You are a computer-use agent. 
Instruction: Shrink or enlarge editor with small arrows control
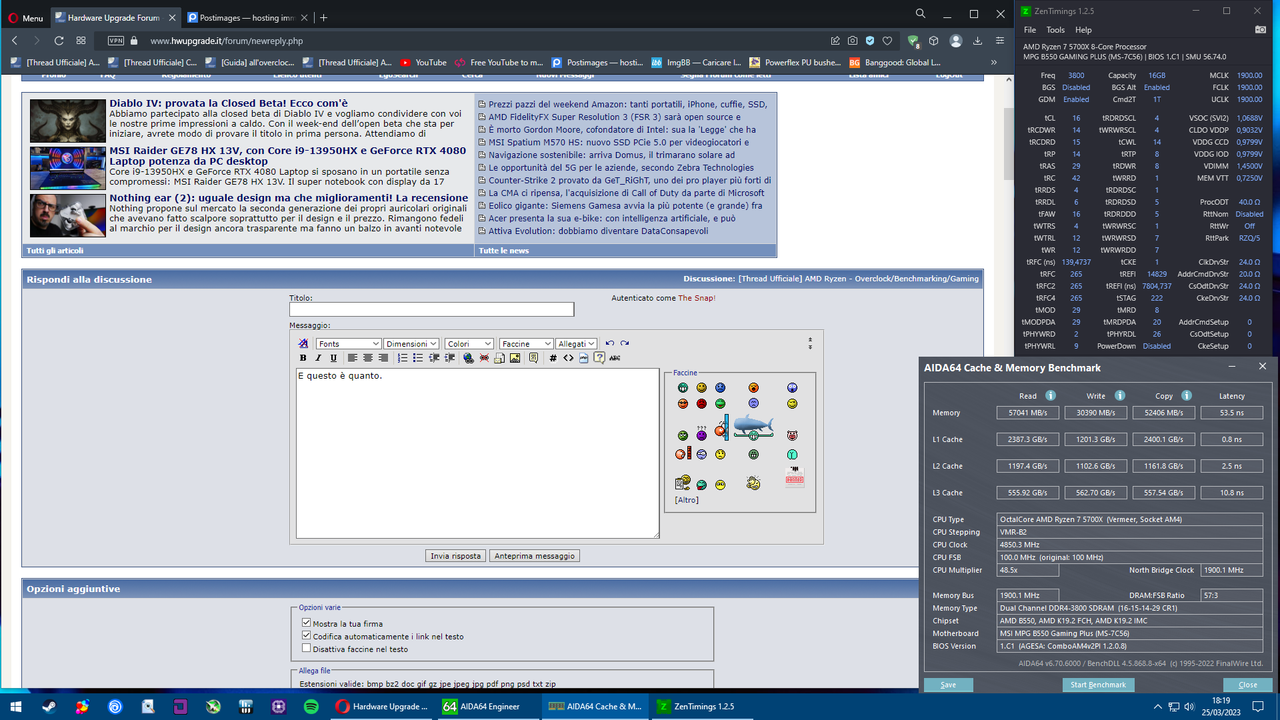(x=810, y=343)
